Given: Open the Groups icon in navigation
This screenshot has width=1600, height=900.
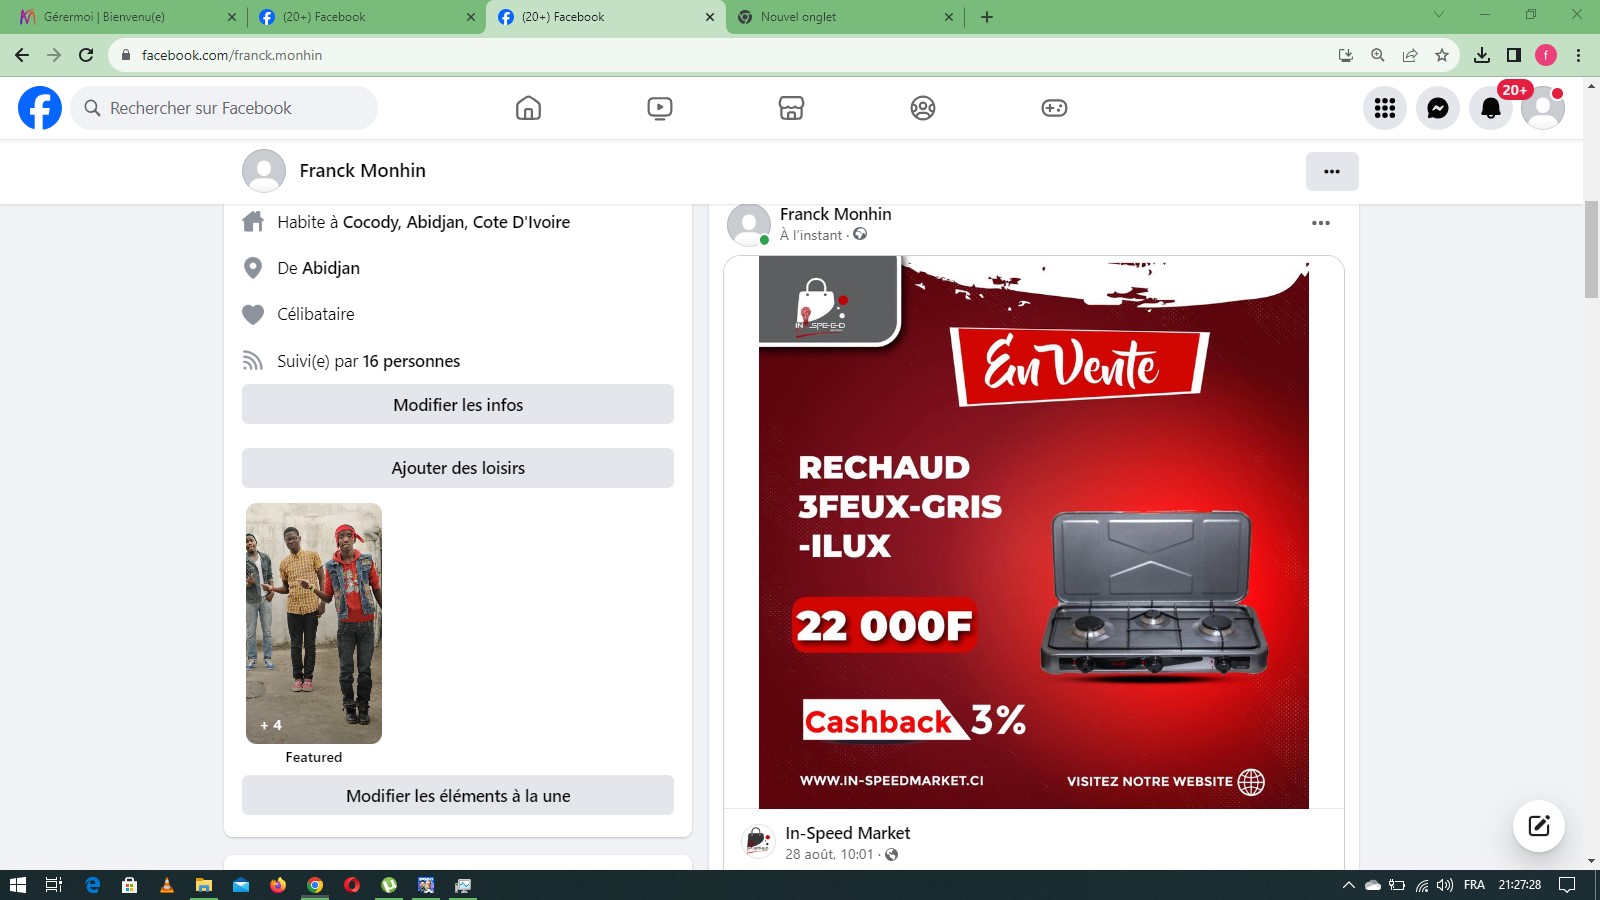Looking at the screenshot, I should tap(923, 108).
